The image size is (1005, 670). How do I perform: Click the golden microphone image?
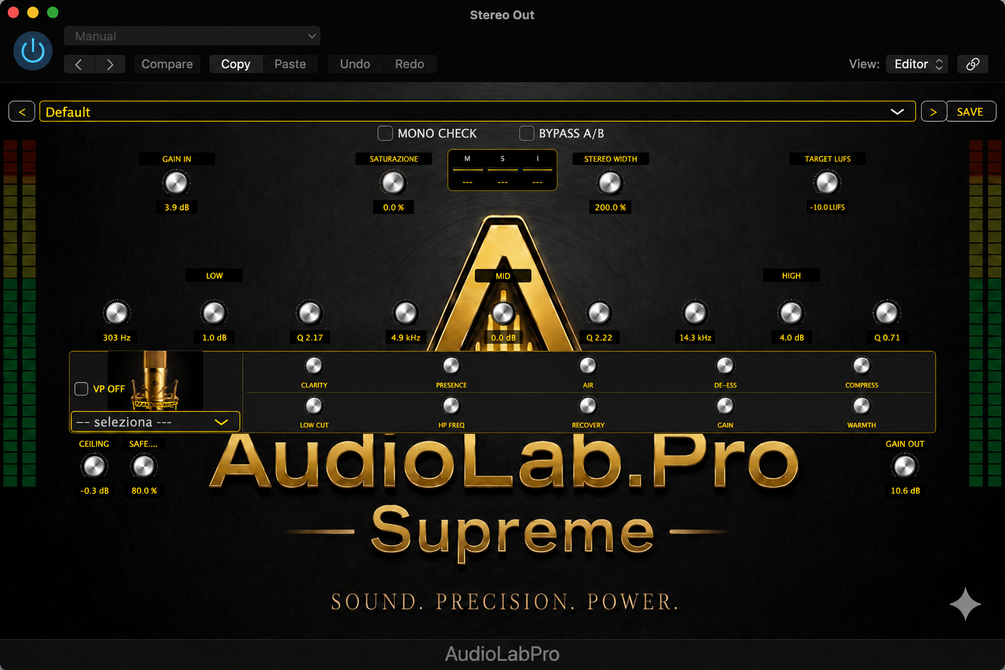pyautogui.click(x=155, y=381)
